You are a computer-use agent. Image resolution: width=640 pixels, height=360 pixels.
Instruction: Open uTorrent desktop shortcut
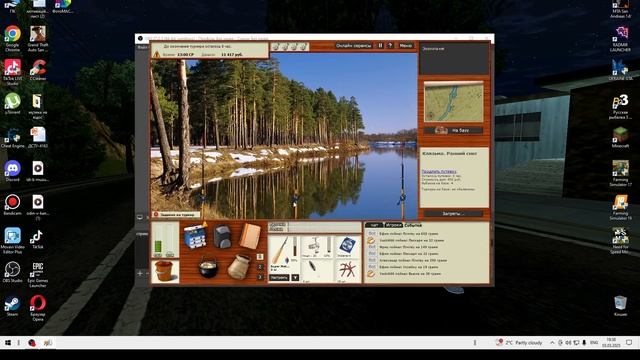[13, 104]
